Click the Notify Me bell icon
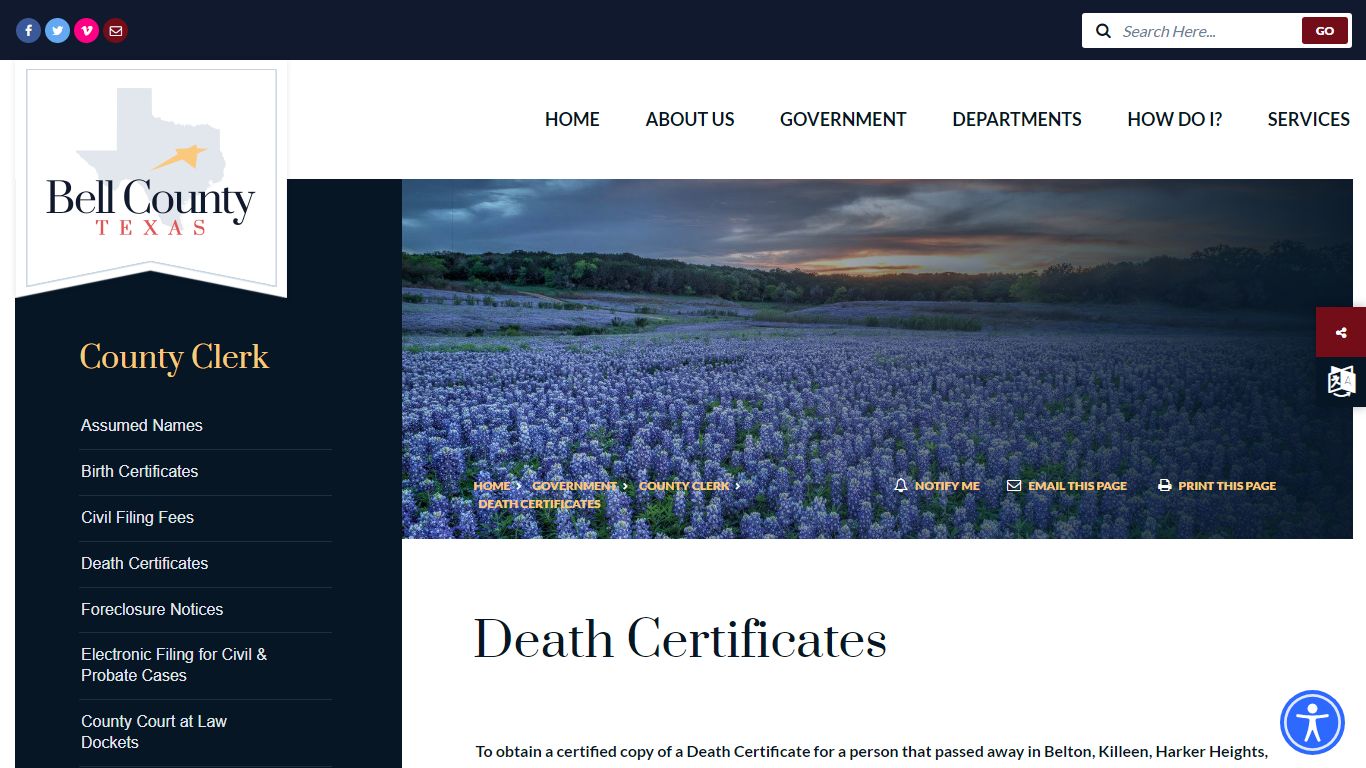 (x=901, y=485)
